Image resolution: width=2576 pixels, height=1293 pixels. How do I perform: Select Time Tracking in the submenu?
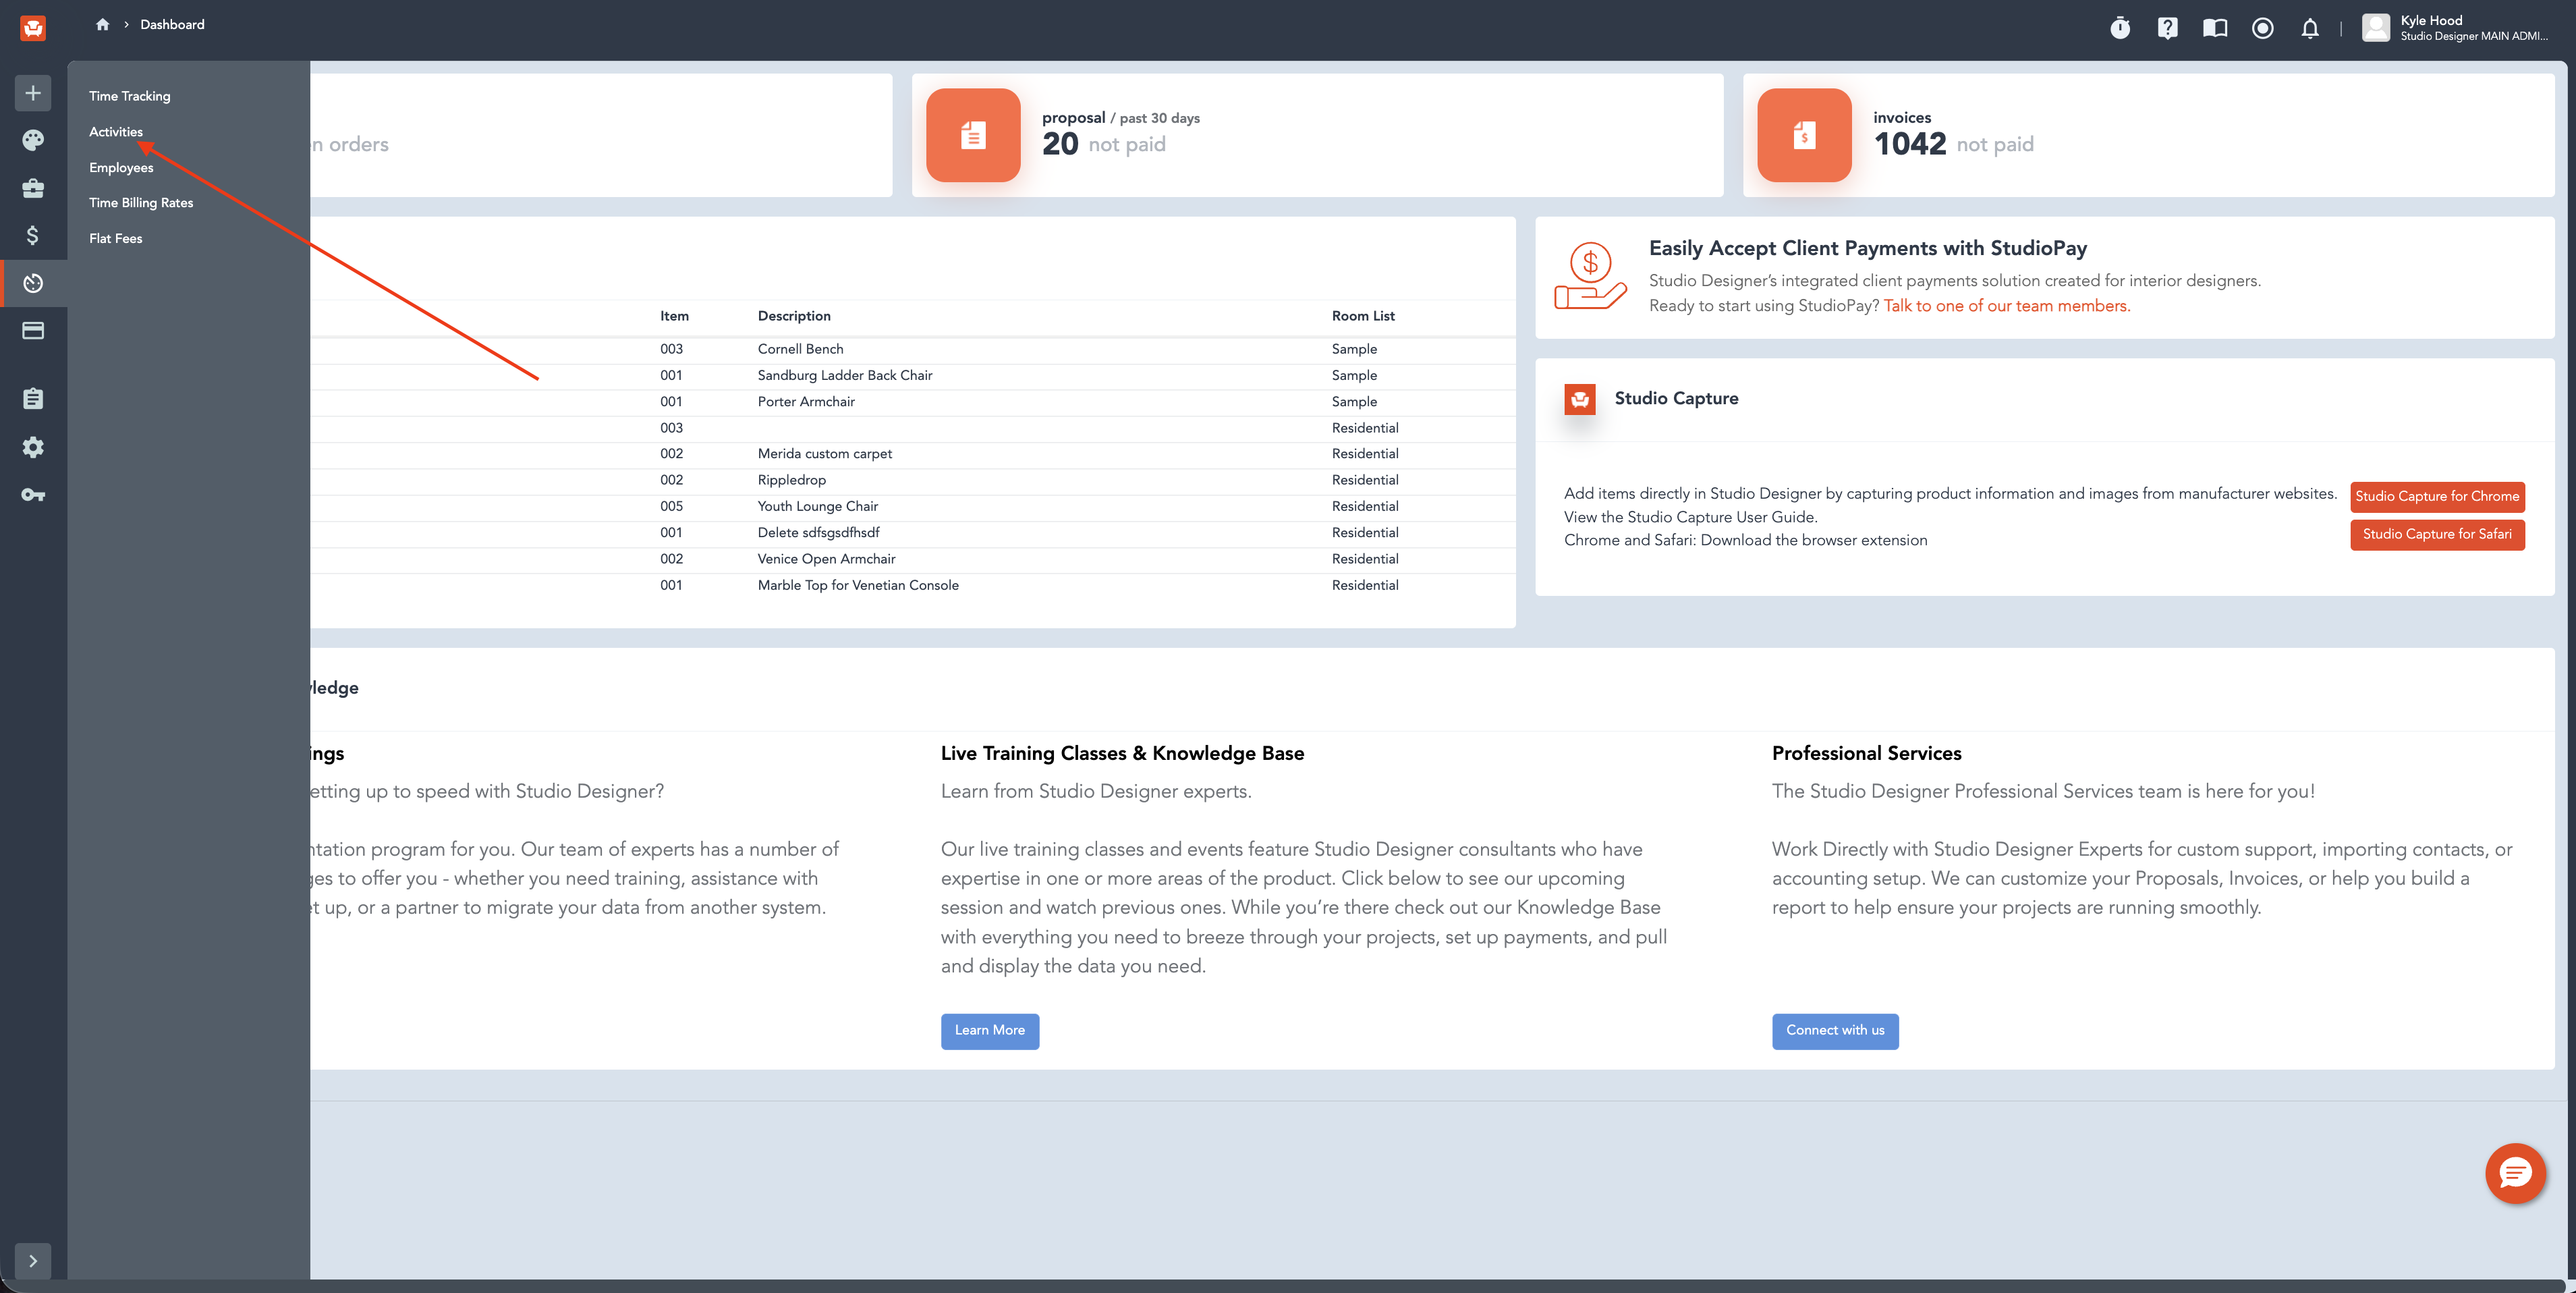click(x=130, y=96)
